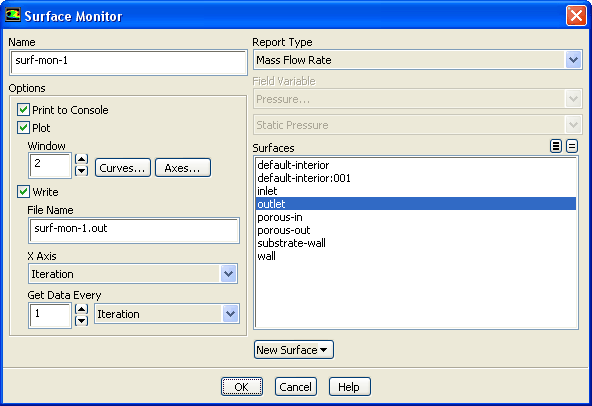Disable the Write checkbox
592x406 pixels.
click(23, 192)
